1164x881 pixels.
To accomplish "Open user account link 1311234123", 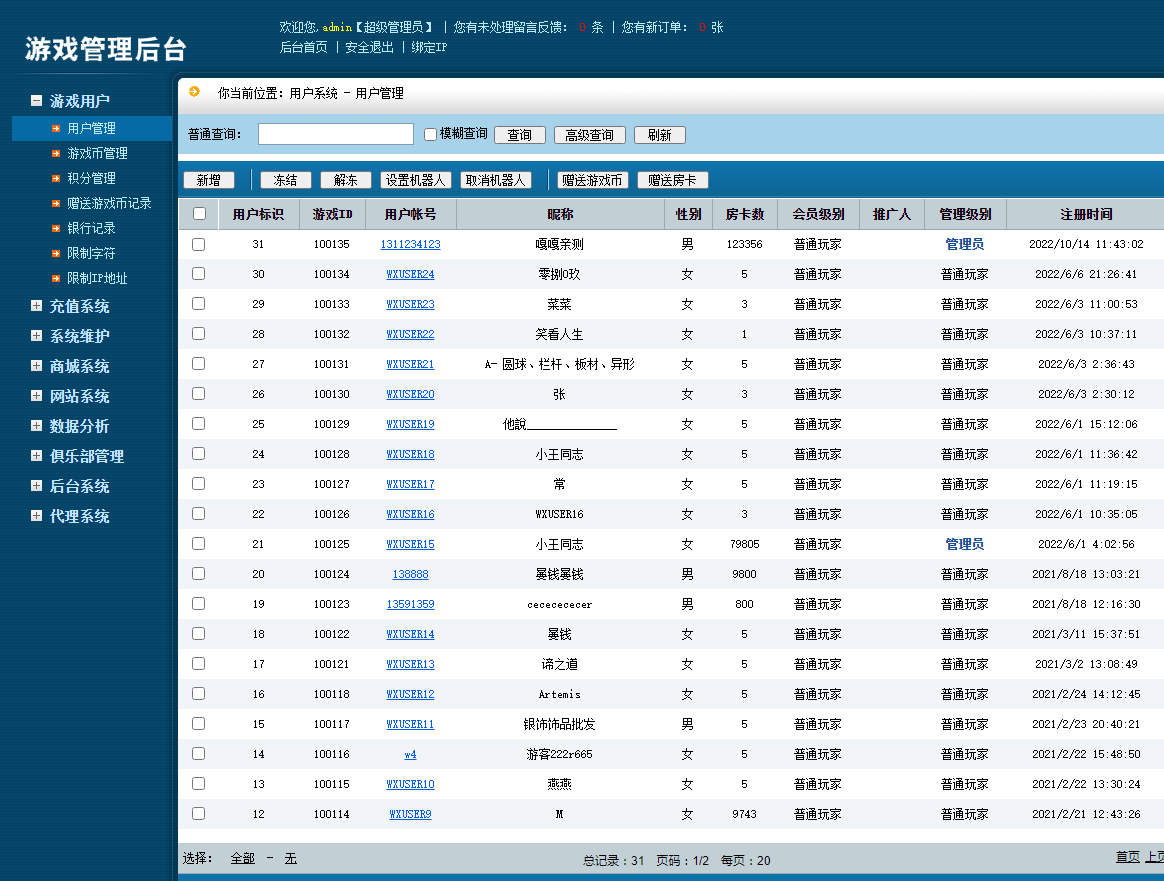I will [x=411, y=244].
